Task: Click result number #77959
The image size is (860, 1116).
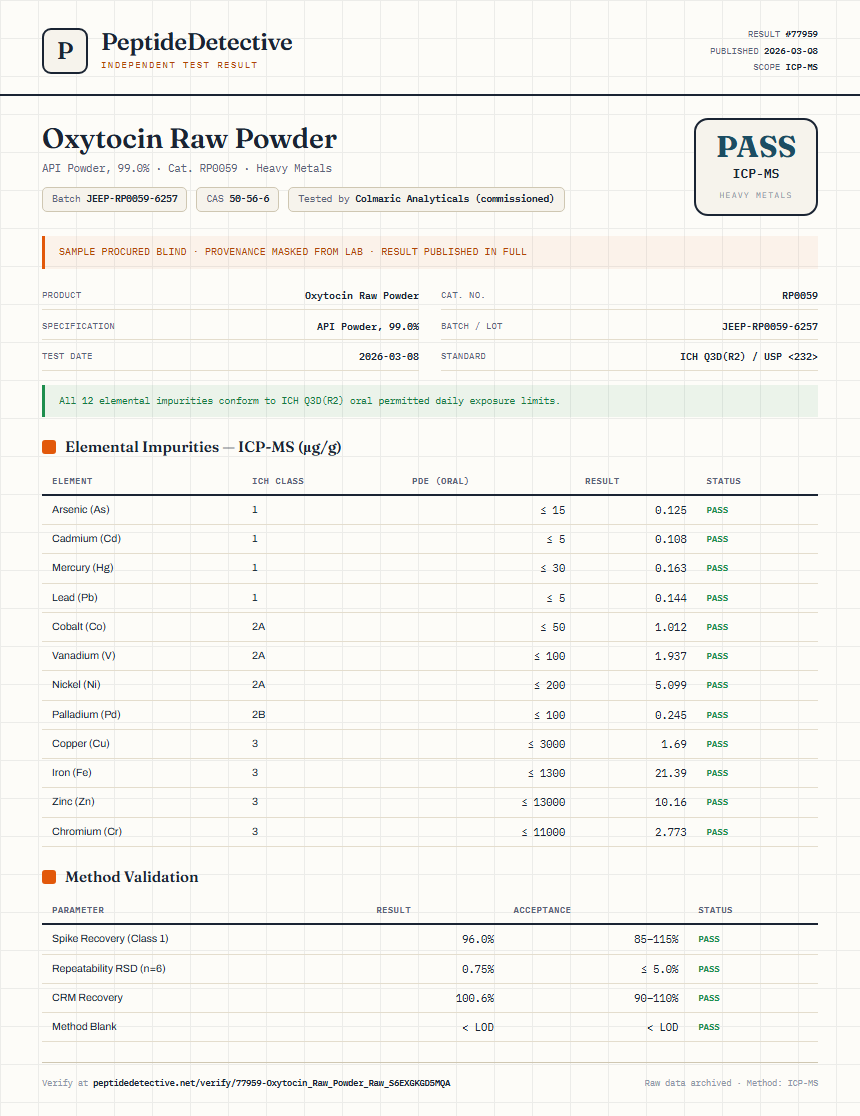Action: tap(801, 34)
